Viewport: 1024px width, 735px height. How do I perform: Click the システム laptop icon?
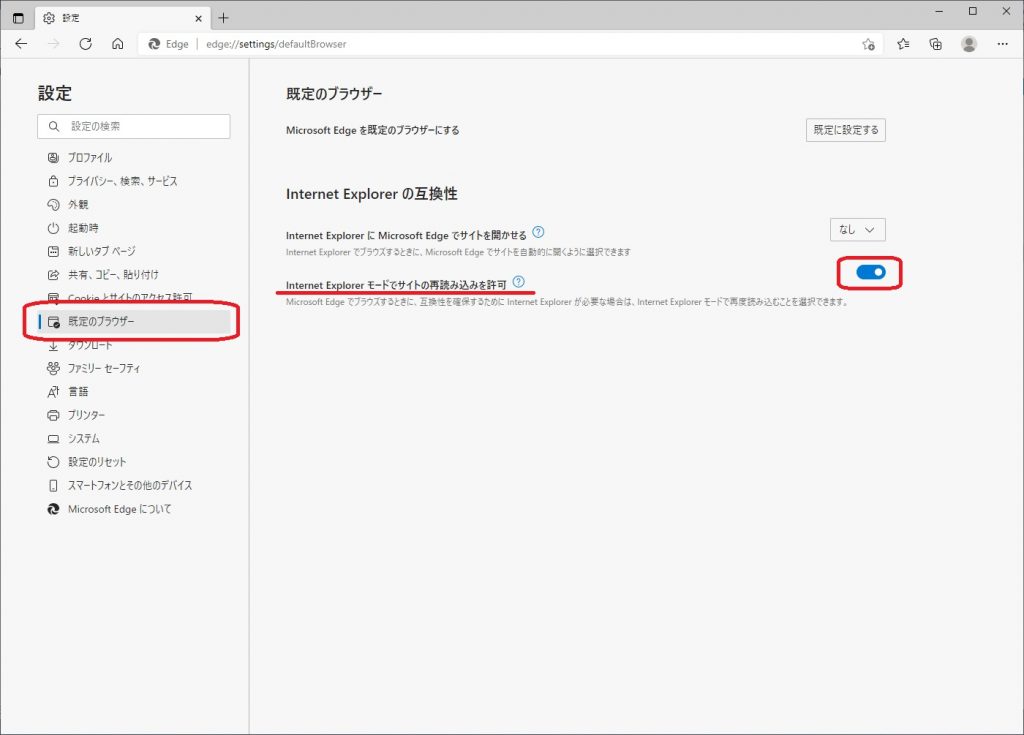[x=54, y=438]
